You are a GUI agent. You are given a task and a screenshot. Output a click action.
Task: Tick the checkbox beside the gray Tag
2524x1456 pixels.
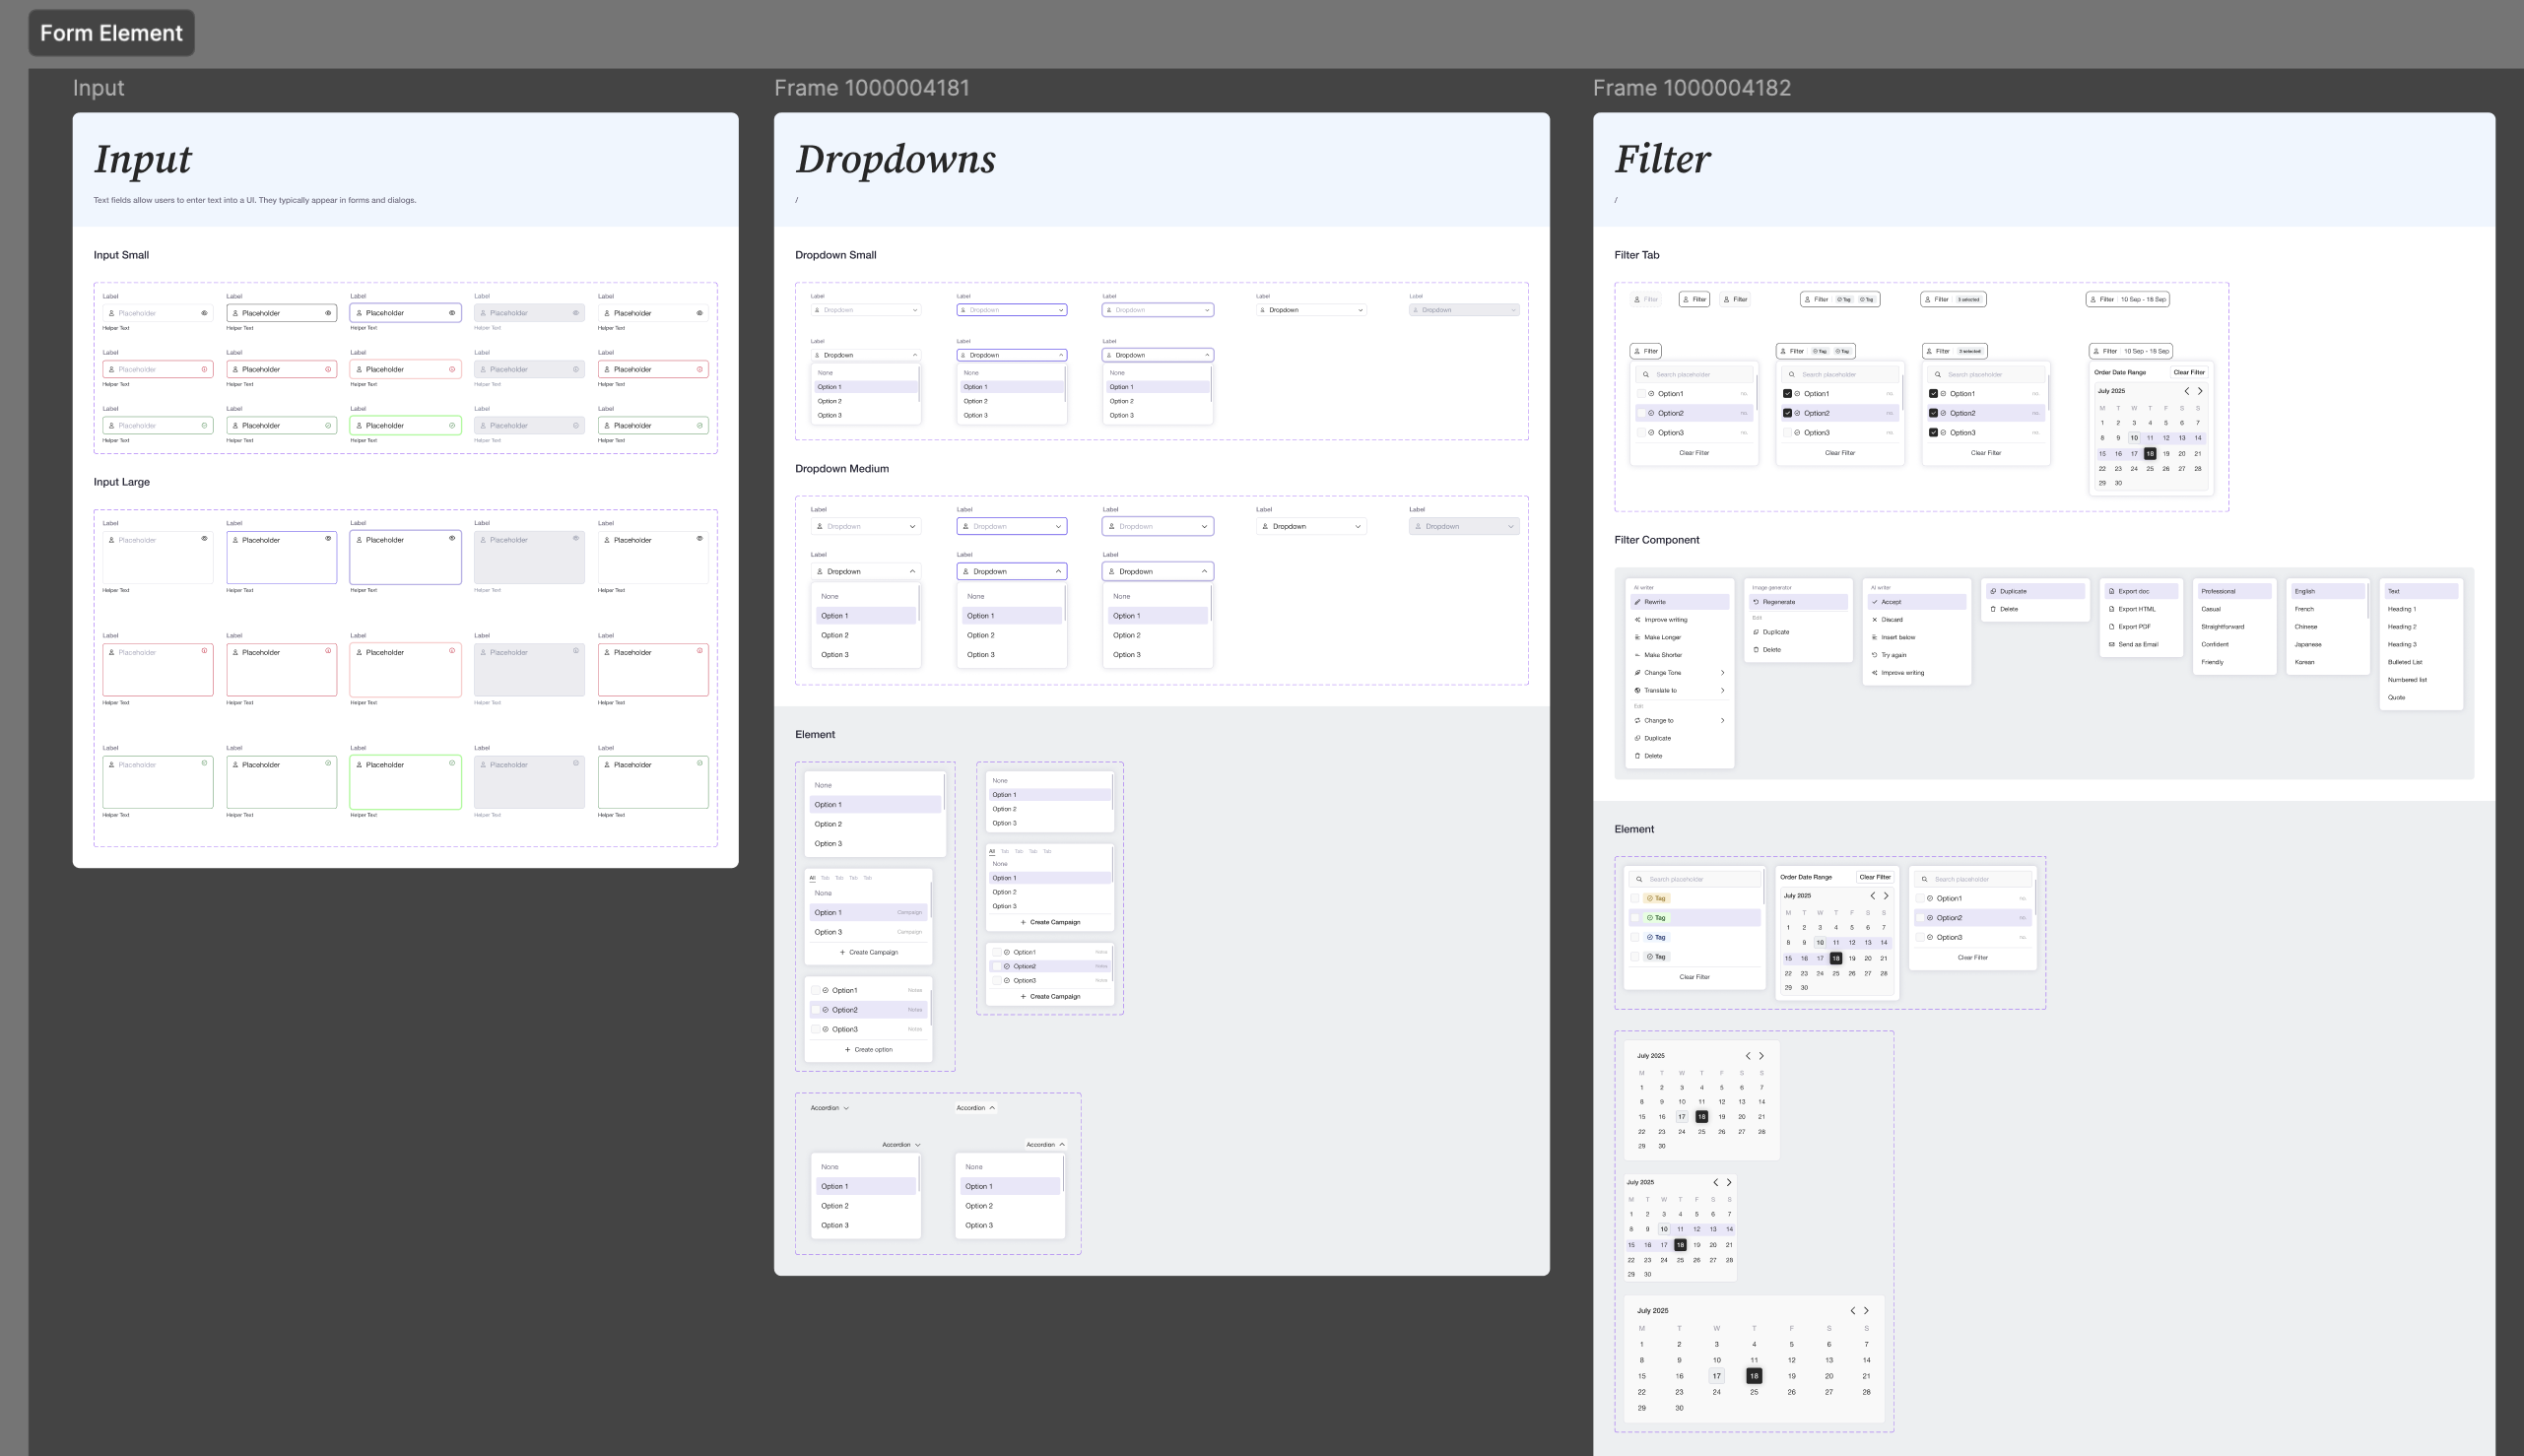coord(1636,957)
